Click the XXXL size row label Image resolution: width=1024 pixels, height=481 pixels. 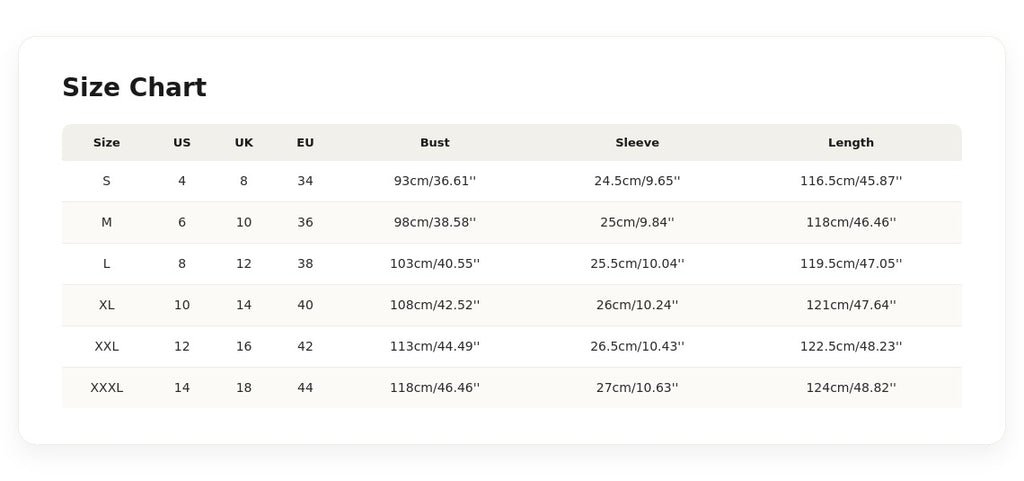[106, 388]
